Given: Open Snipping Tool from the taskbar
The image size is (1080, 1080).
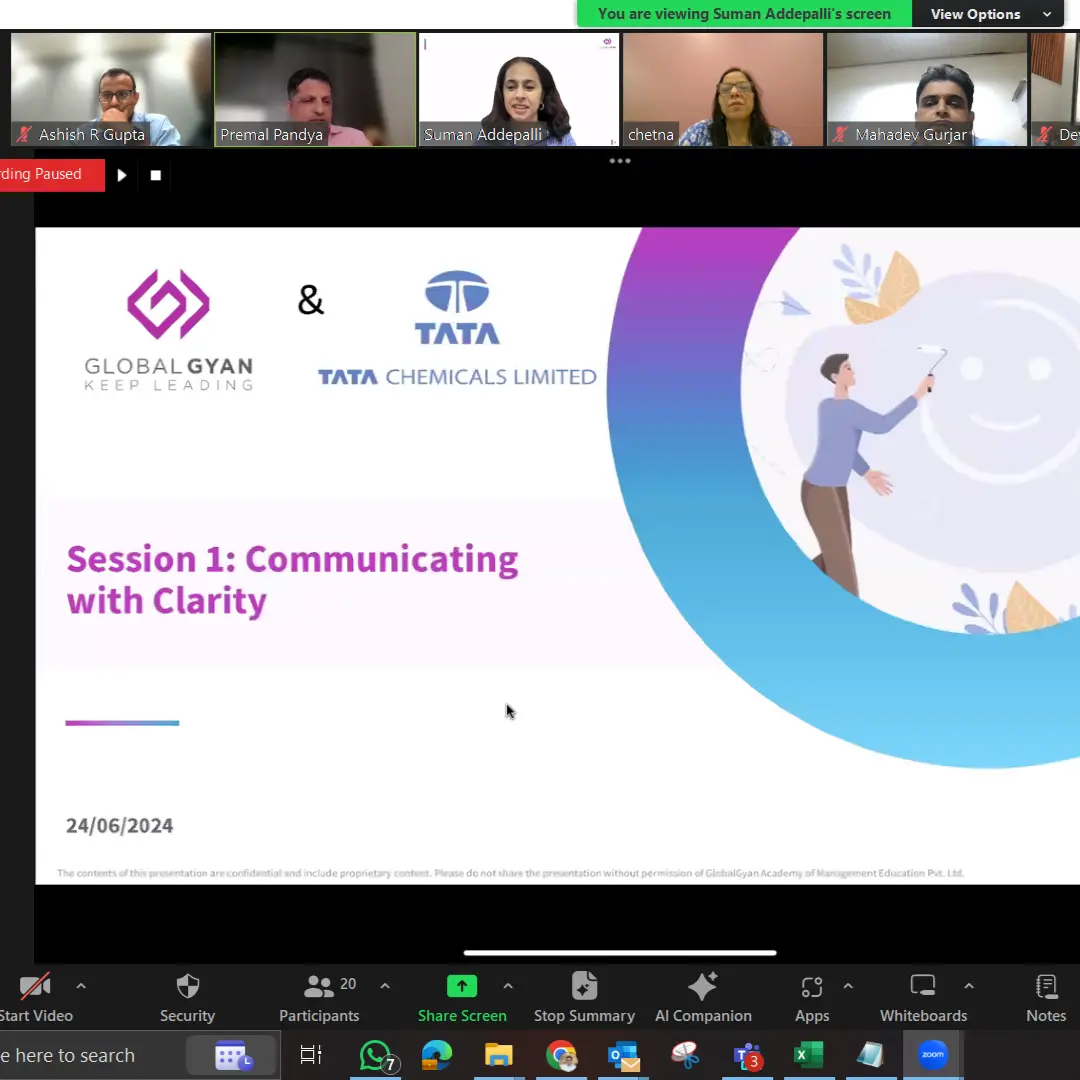Looking at the screenshot, I should click(x=685, y=1055).
